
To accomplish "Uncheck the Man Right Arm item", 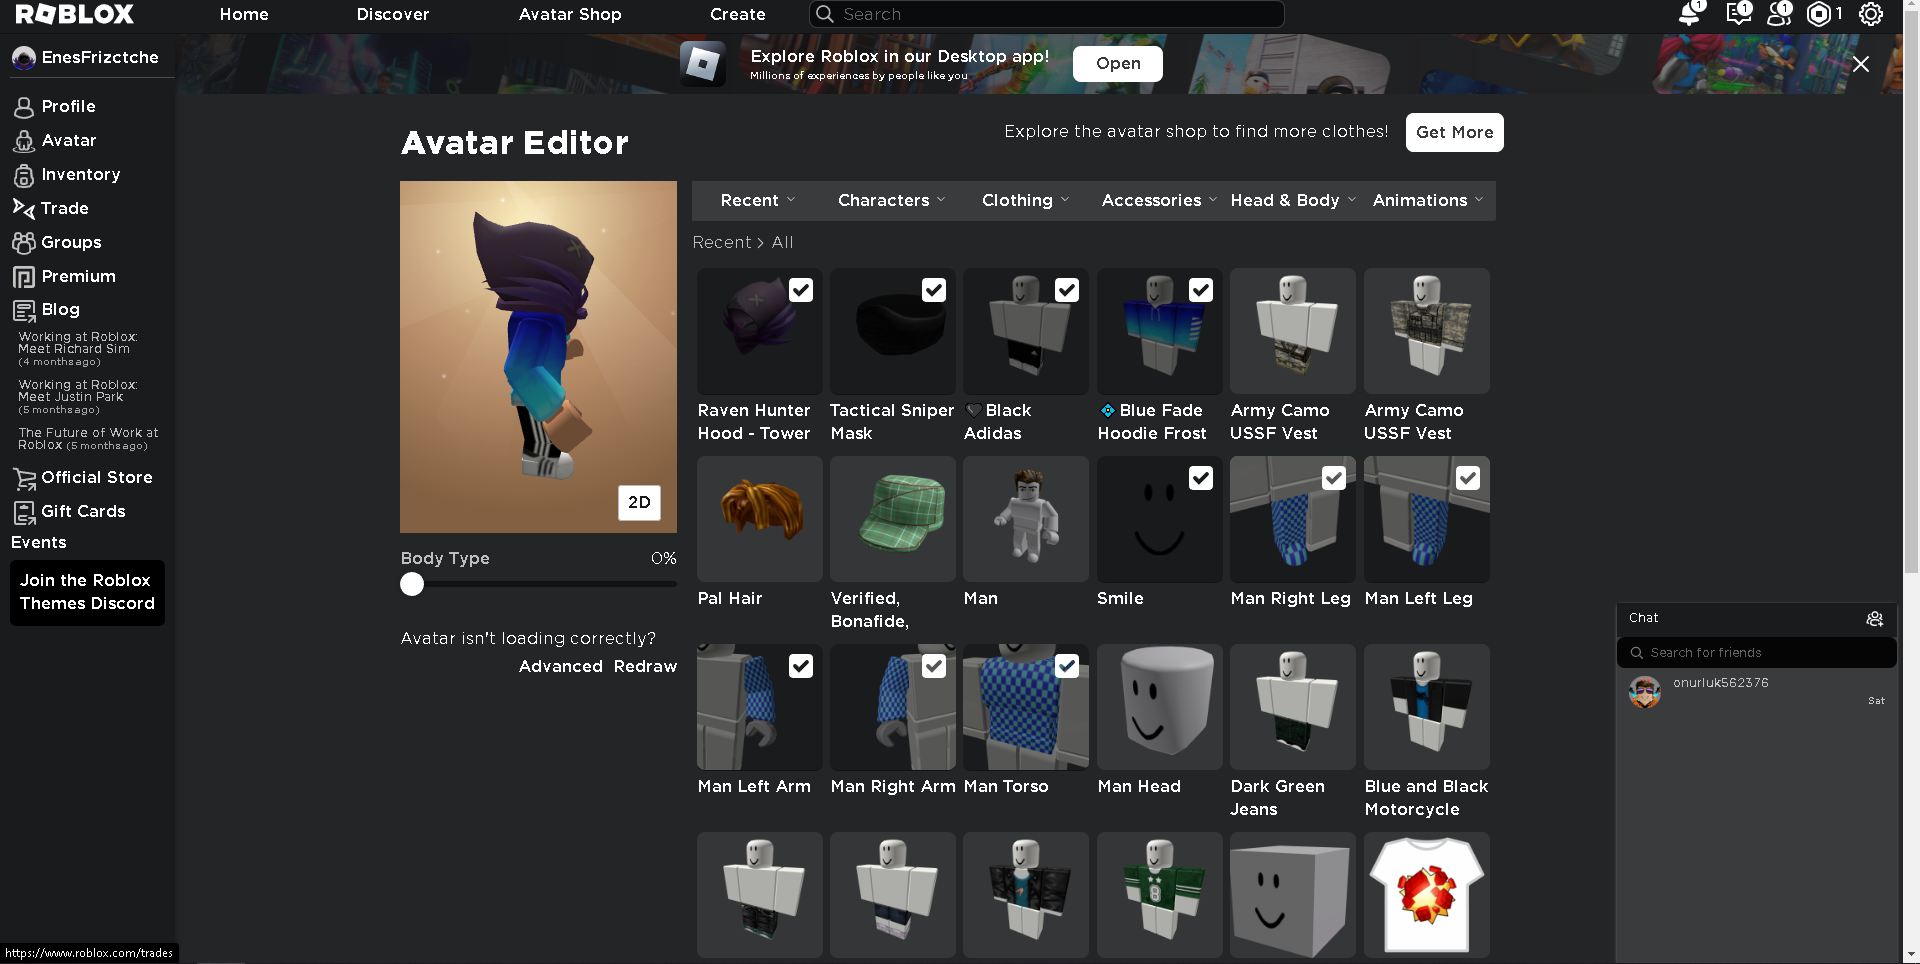I will (934, 666).
